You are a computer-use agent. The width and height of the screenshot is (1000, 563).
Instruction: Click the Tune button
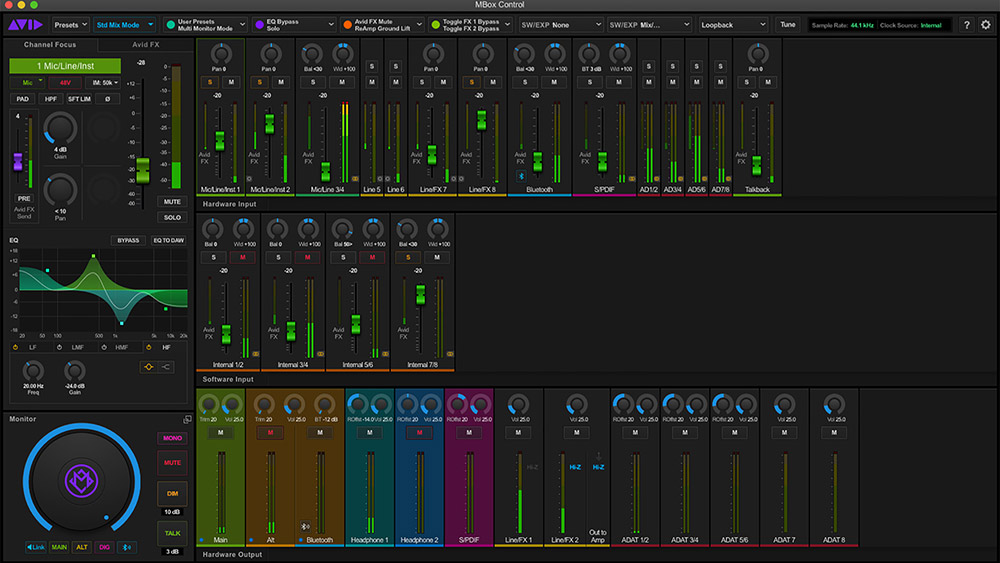tap(788, 24)
